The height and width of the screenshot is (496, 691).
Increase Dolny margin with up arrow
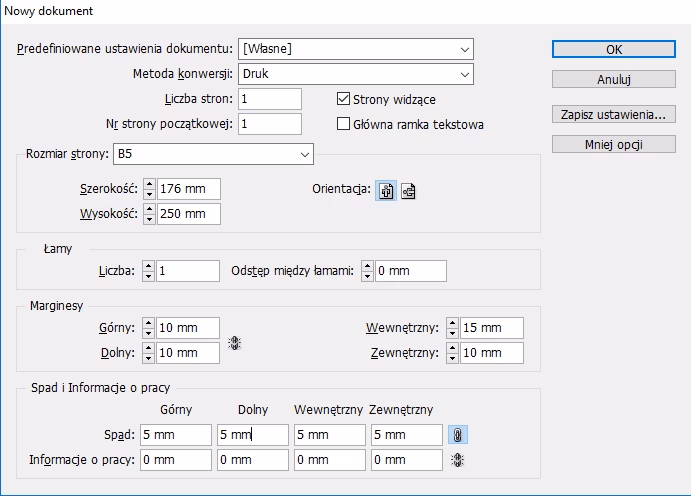point(149,348)
